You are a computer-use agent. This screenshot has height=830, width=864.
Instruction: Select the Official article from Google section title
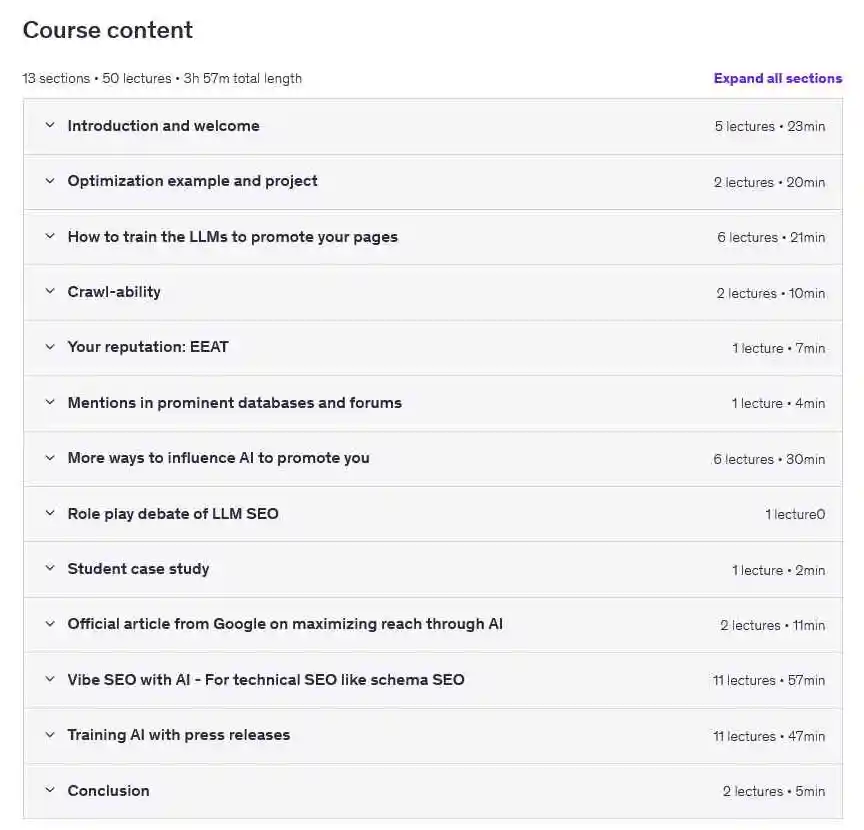coord(285,624)
